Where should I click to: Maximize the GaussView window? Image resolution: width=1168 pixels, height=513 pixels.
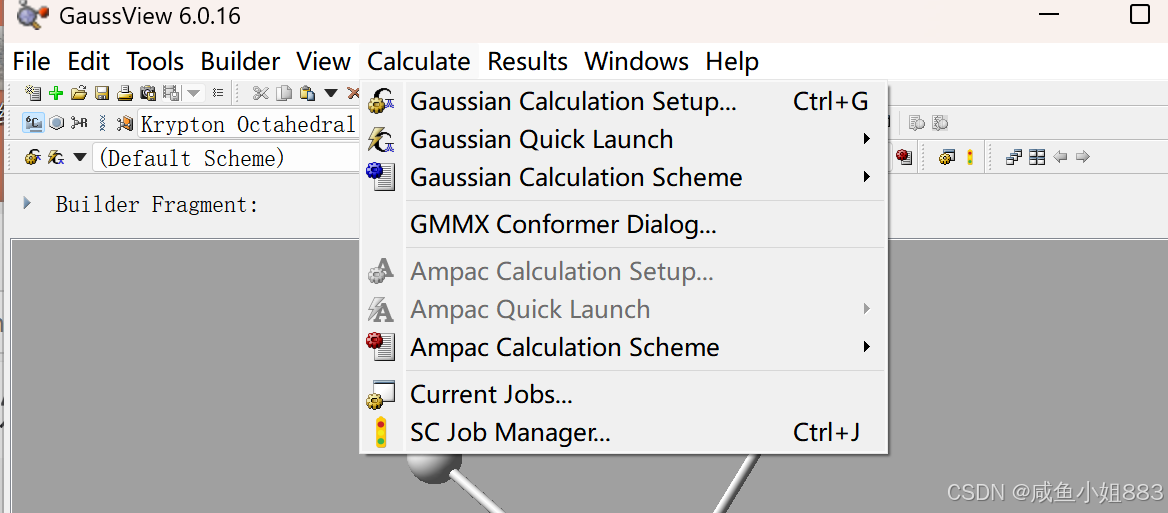pyautogui.click(x=1140, y=14)
